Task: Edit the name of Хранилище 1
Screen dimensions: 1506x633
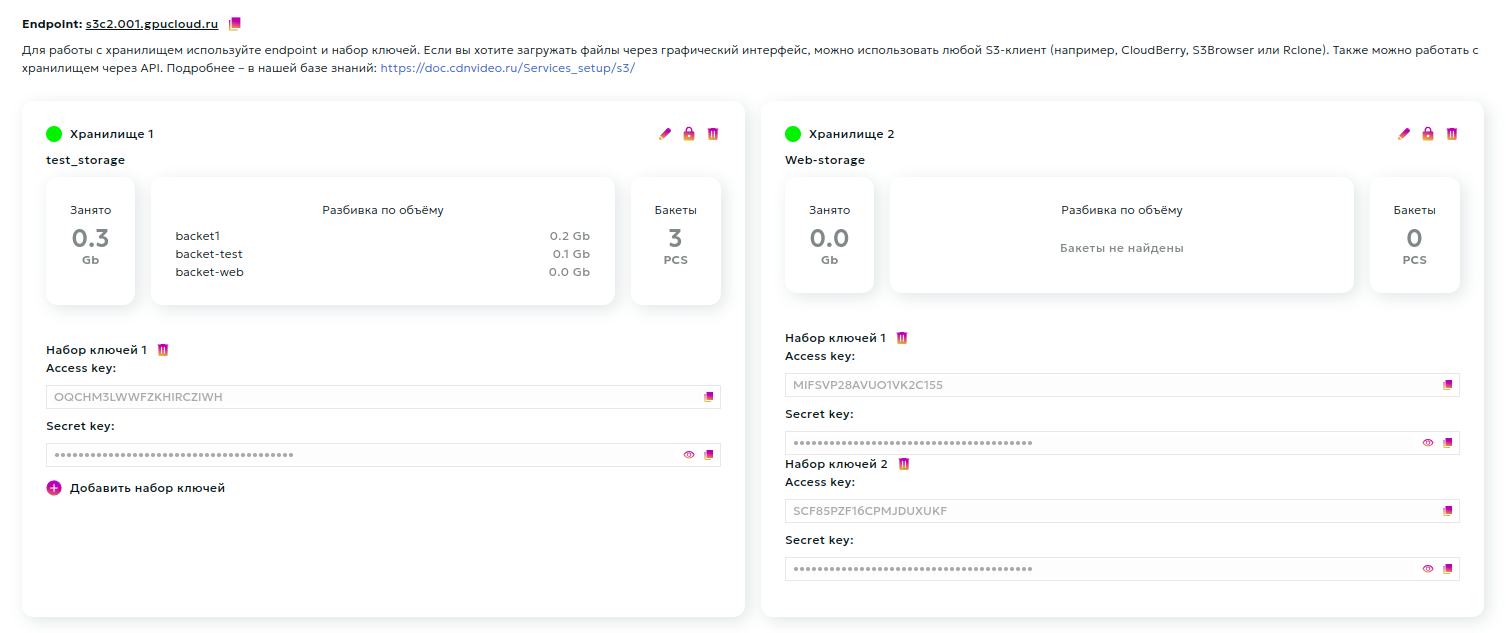Action: [664, 133]
